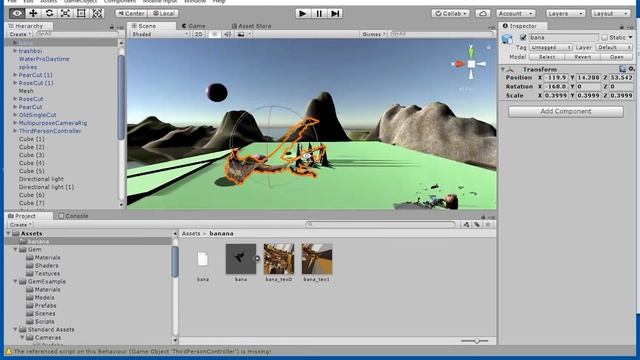Viewport: 640px width, 360px height.
Task: Select the Rotate tool
Action: 49,13
